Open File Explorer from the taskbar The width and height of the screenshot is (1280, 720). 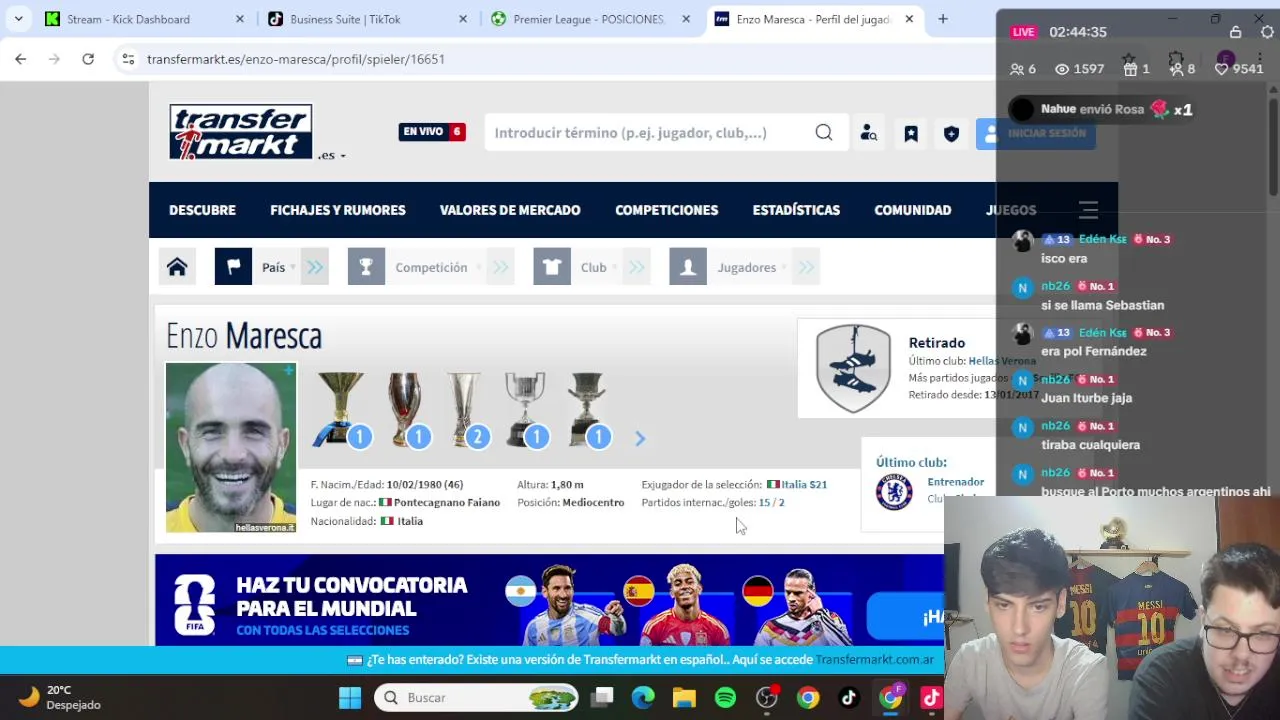pos(684,698)
